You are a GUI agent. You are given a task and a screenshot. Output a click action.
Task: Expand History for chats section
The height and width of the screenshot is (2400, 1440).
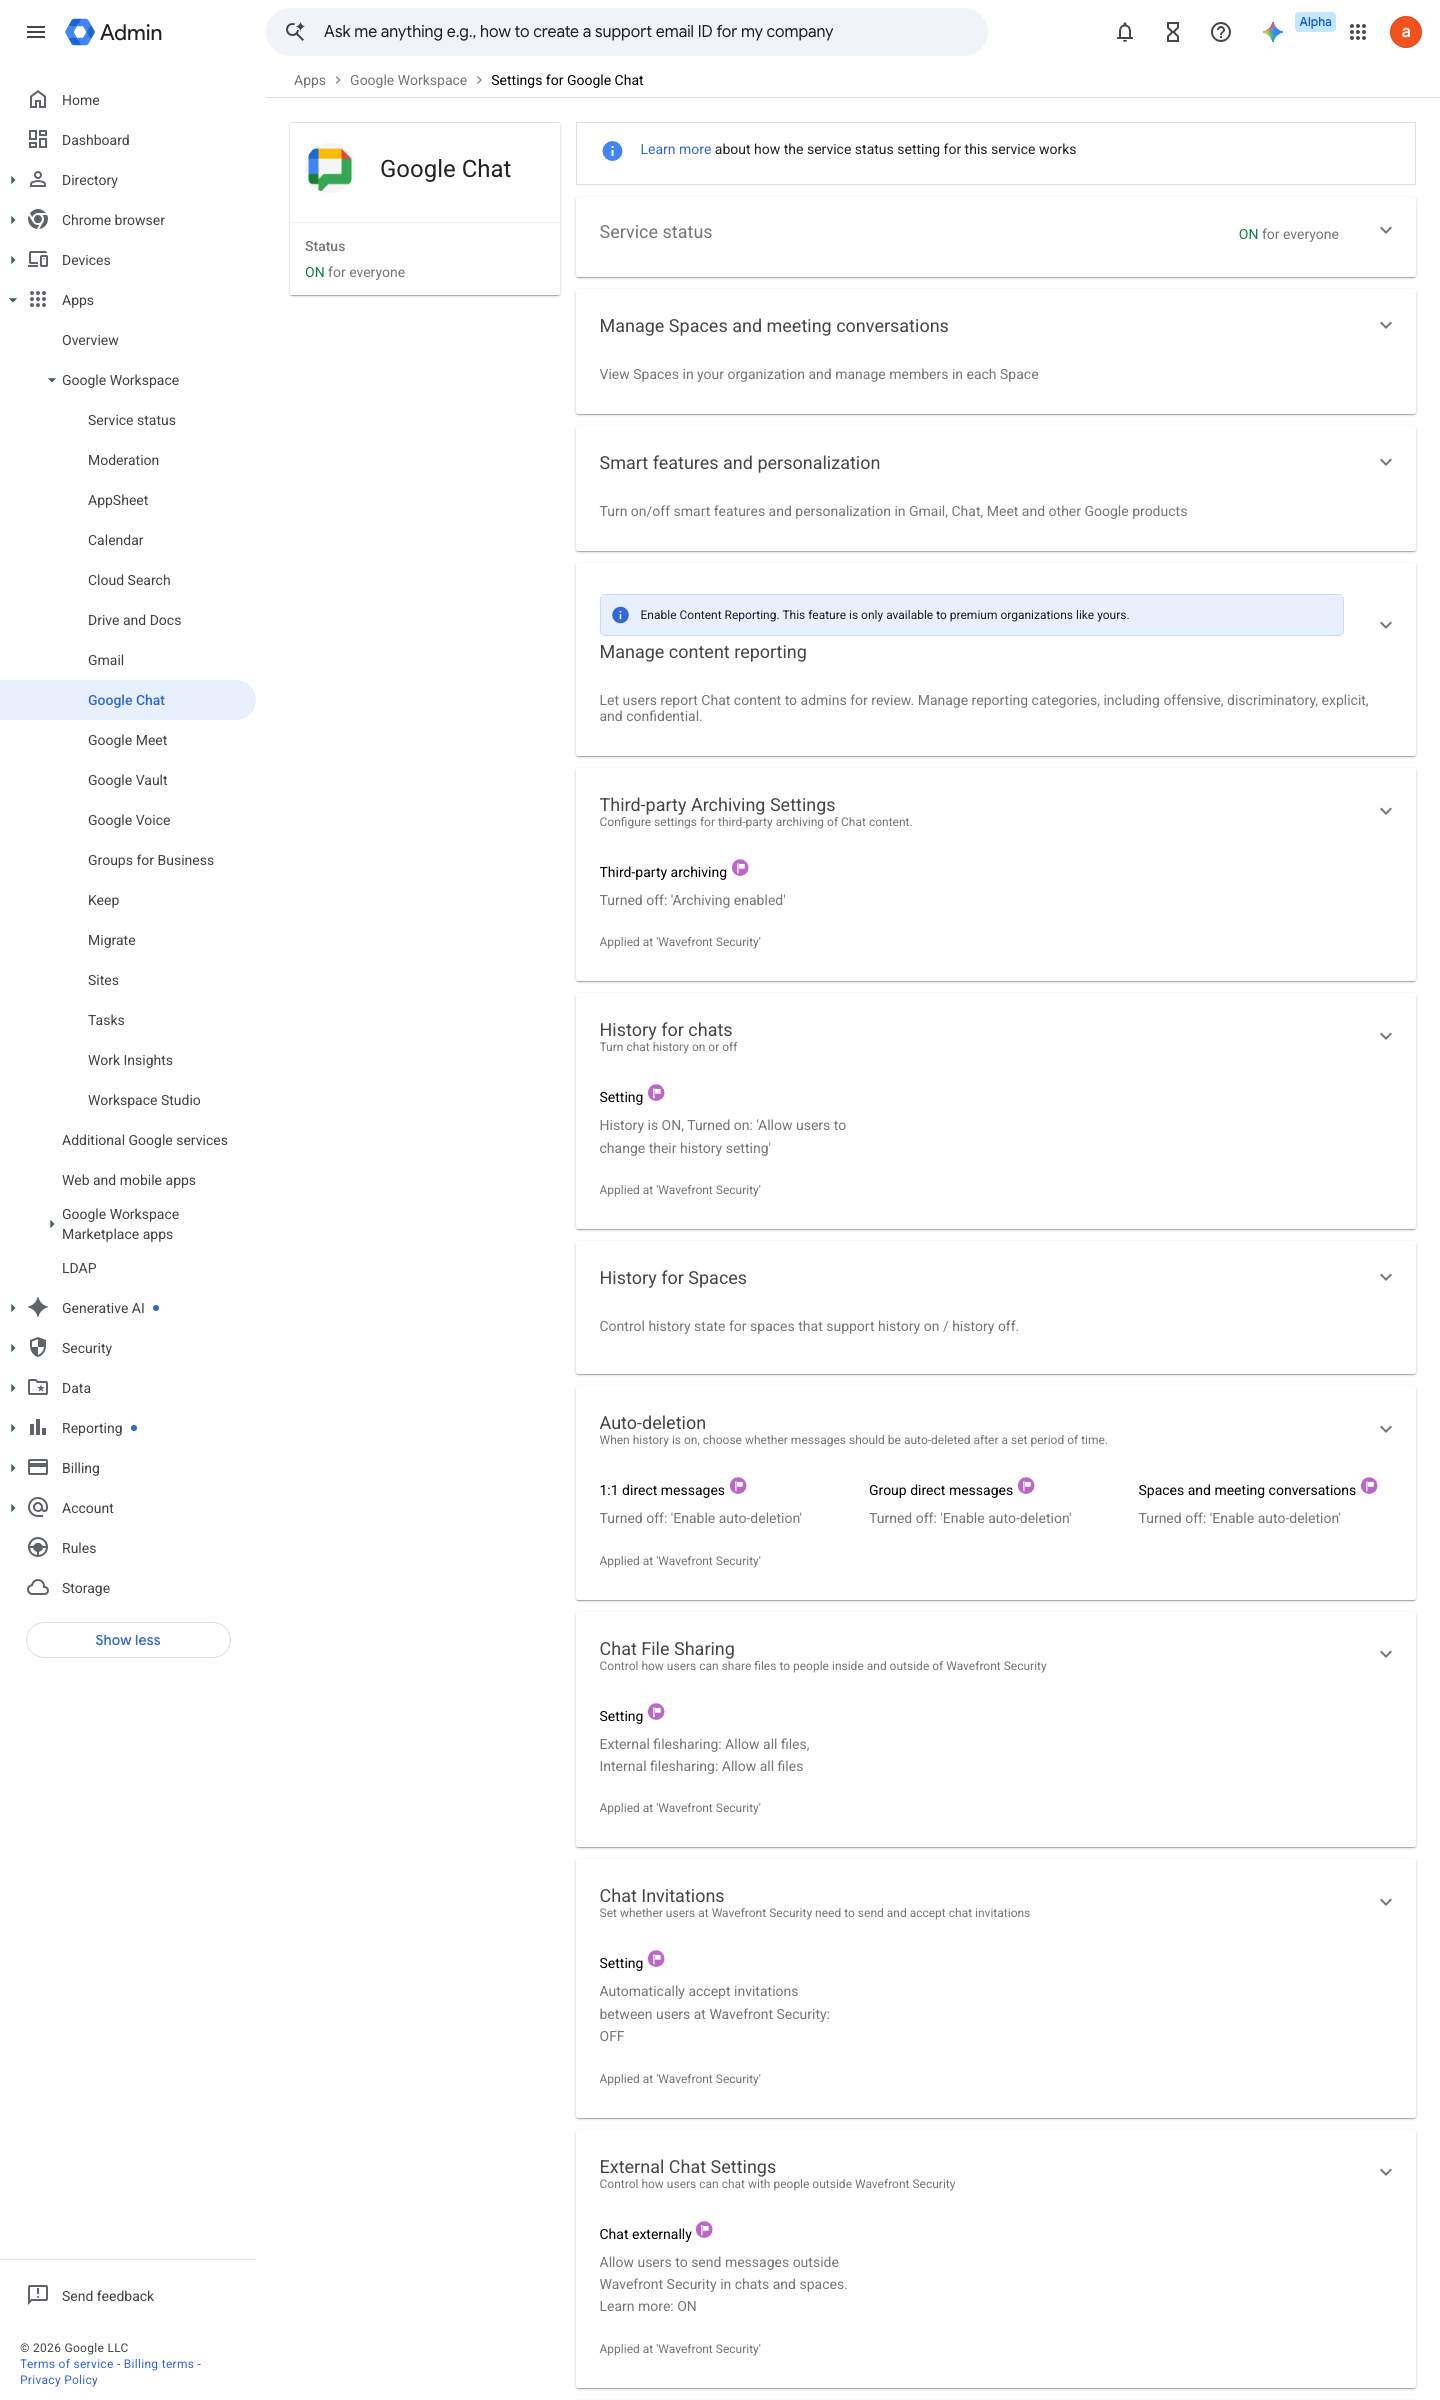coord(1386,1037)
